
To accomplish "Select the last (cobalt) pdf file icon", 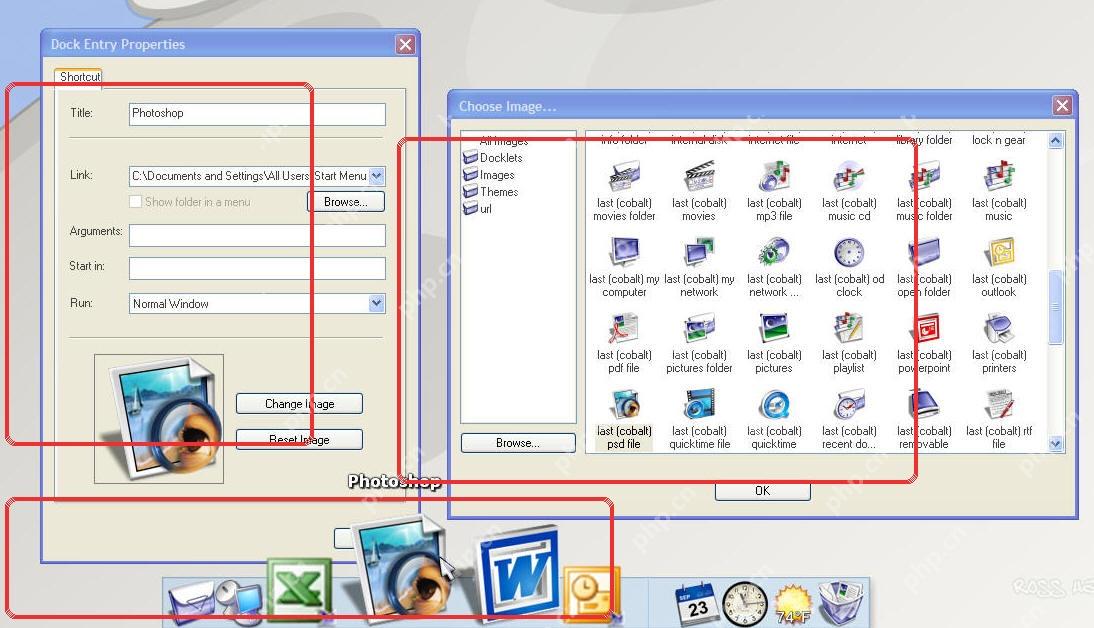I will coord(624,329).
